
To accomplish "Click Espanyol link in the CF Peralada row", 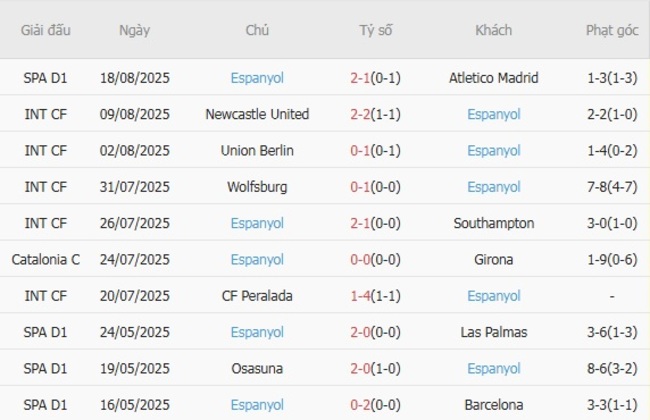I will click(494, 296).
